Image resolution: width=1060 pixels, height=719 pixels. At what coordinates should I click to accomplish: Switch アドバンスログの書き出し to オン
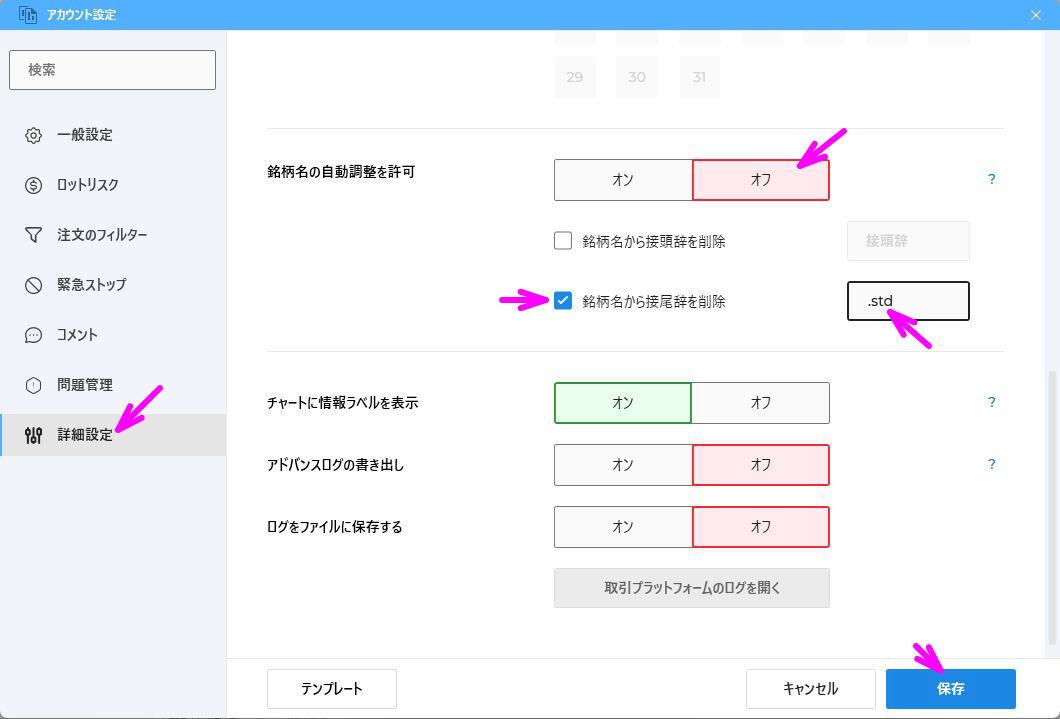[x=622, y=464]
